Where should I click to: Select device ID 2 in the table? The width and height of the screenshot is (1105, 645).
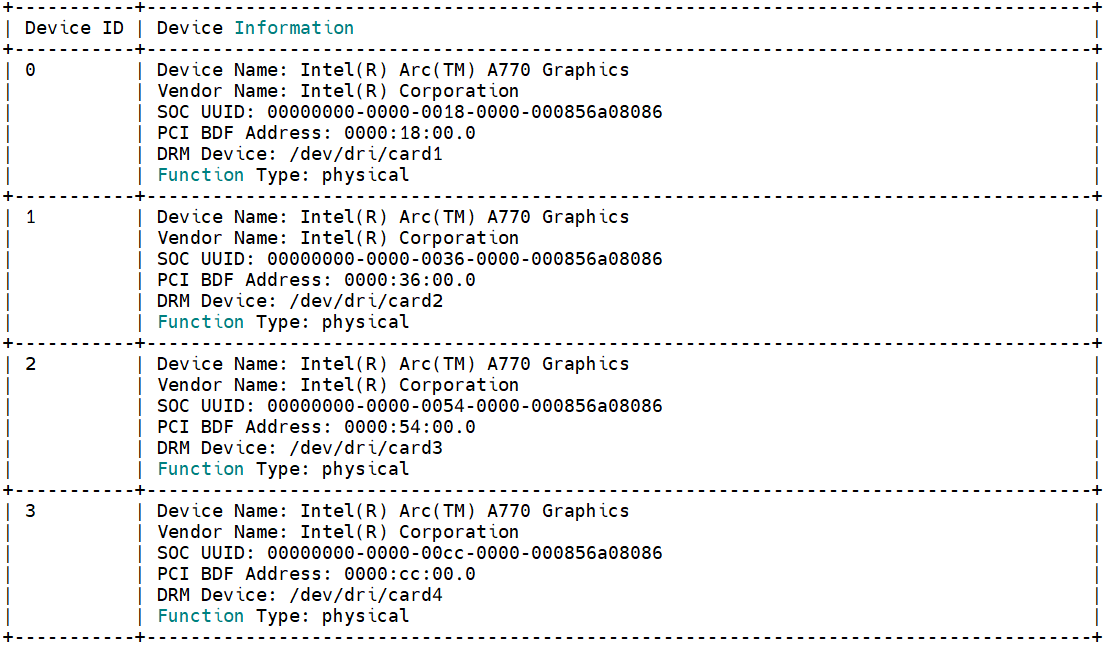click(x=30, y=364)
